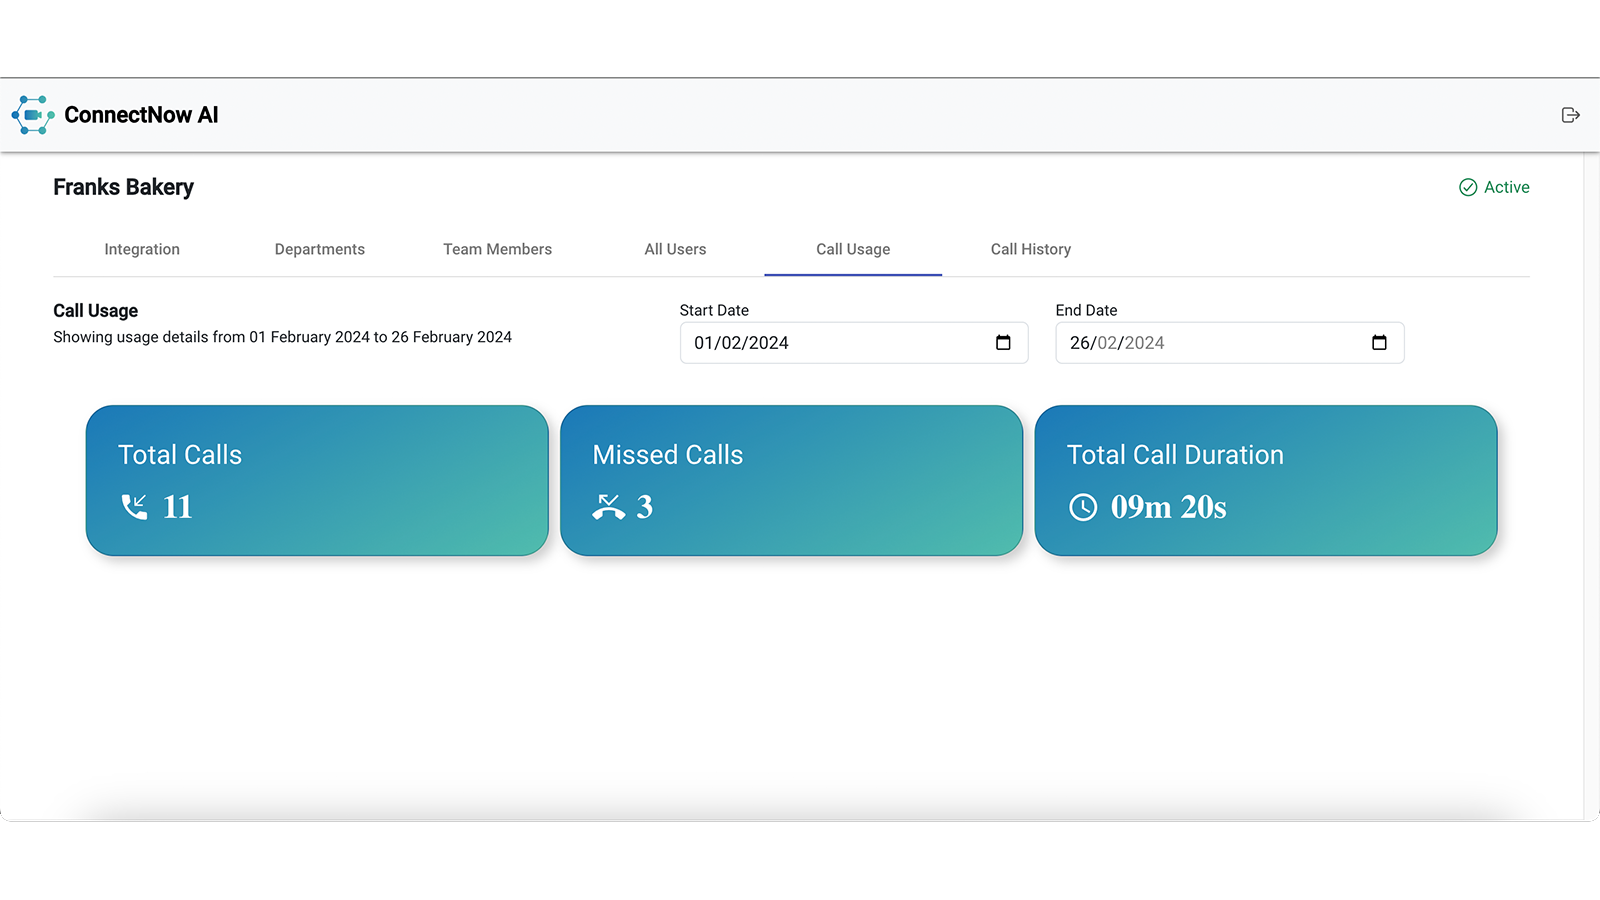The width and height of the screenshot is (1600, 900).
Task: Click the logout icon in header
Action: point(1571,115)
